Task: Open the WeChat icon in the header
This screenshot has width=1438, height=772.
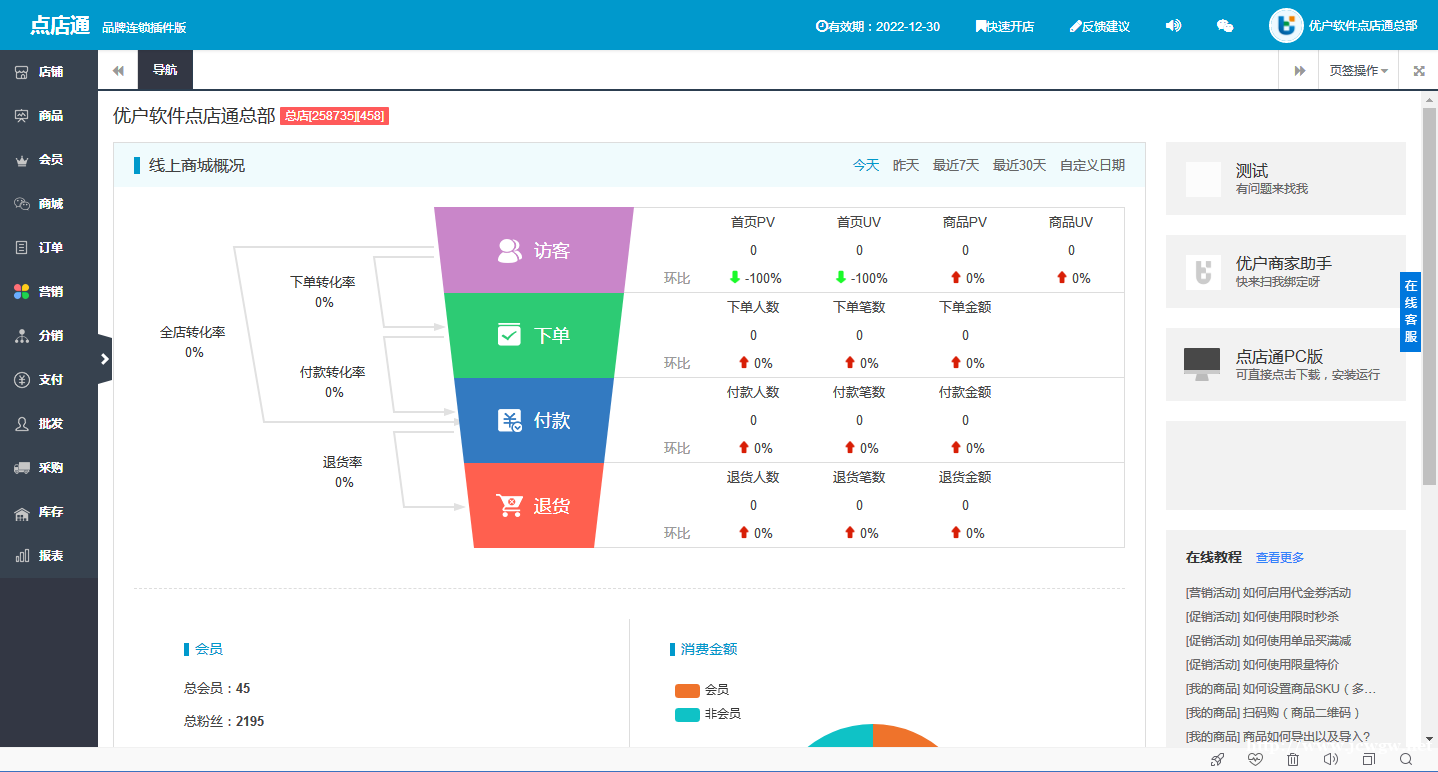Action: coord(1224,26)
